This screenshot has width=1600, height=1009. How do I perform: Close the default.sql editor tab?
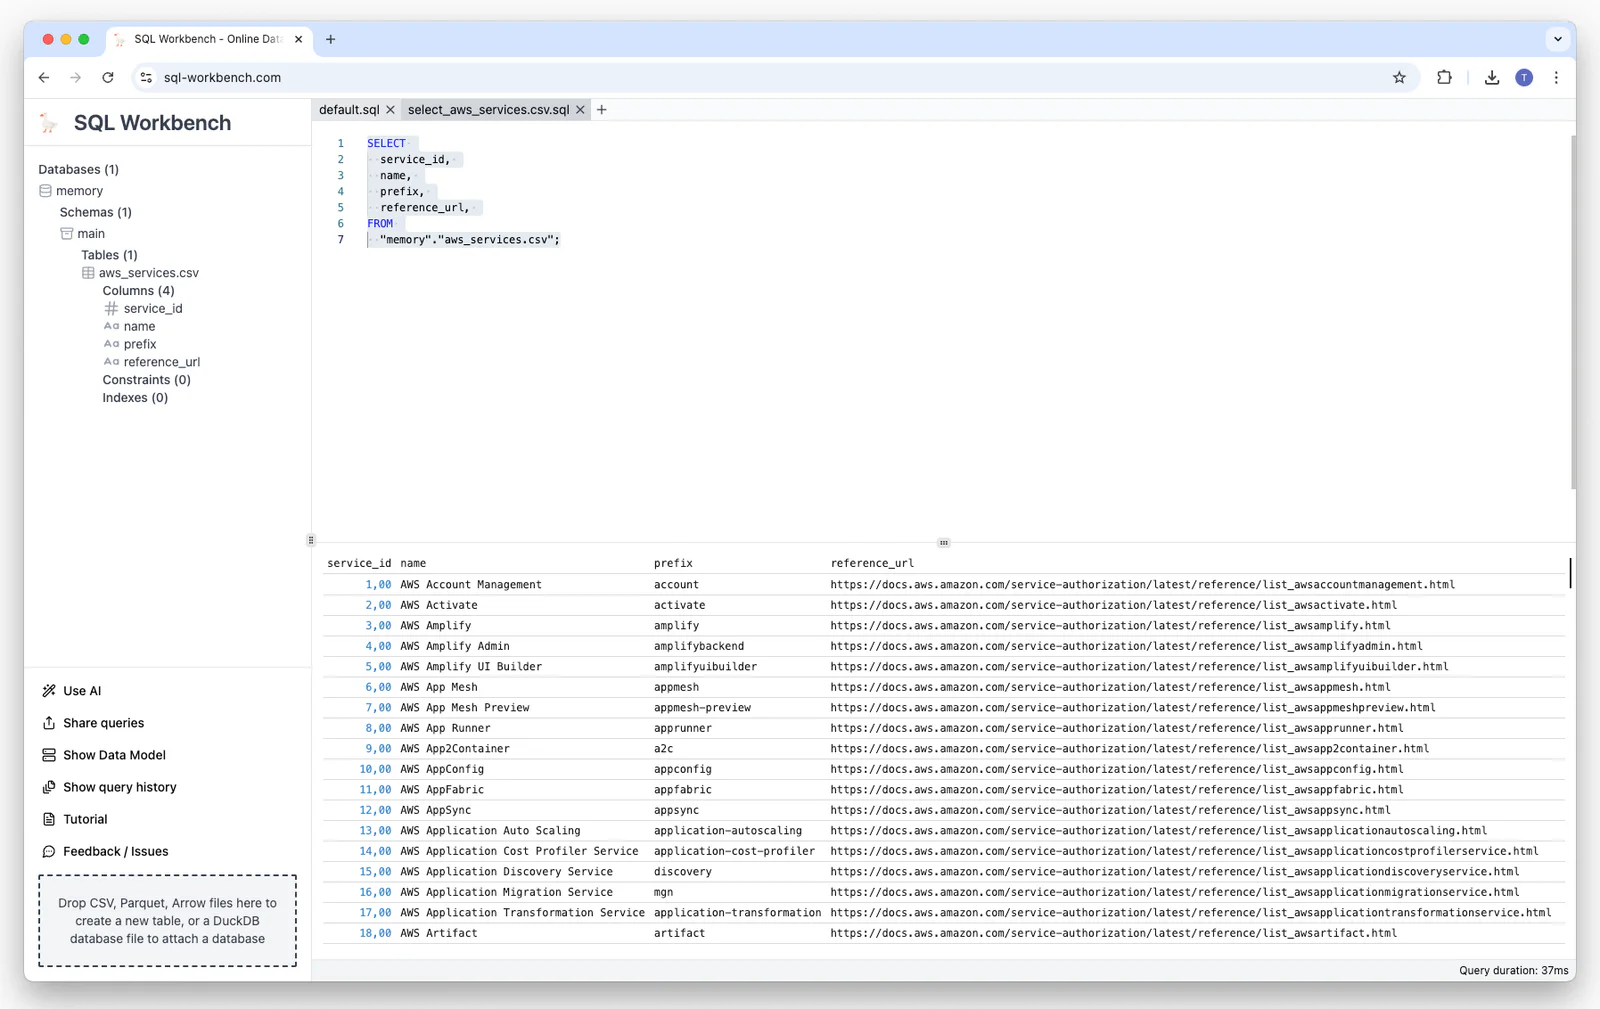(x=391, y=110)
